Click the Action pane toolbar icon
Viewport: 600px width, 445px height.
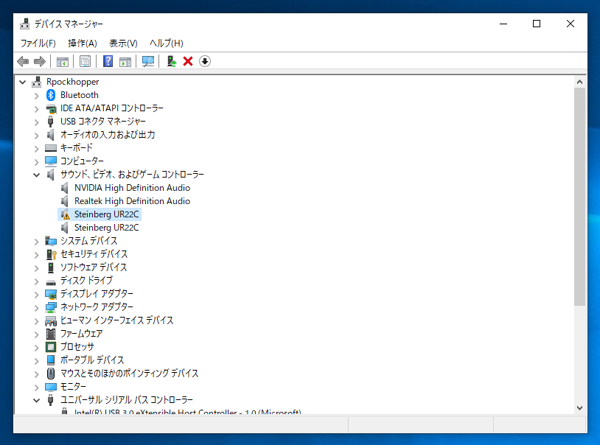(125, 61)
